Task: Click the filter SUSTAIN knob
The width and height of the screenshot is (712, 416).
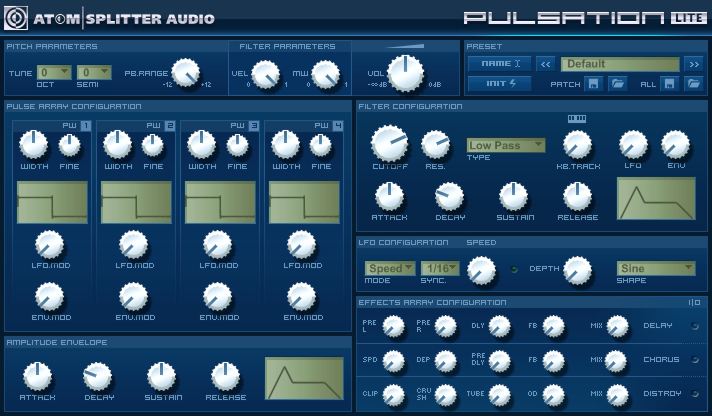Action: (x=514, y=196)
